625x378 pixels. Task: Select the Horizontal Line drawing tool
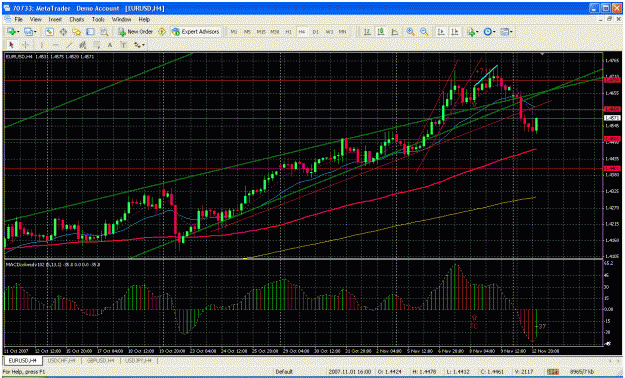55,45
